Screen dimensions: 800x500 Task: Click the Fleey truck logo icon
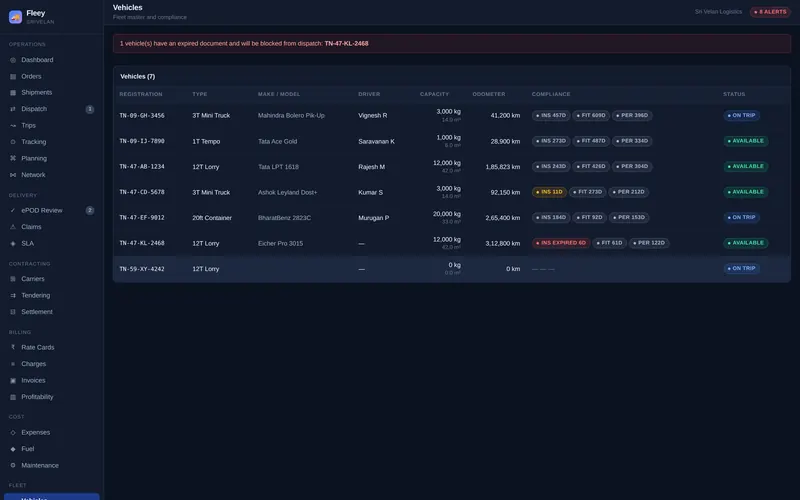(15, 17)
